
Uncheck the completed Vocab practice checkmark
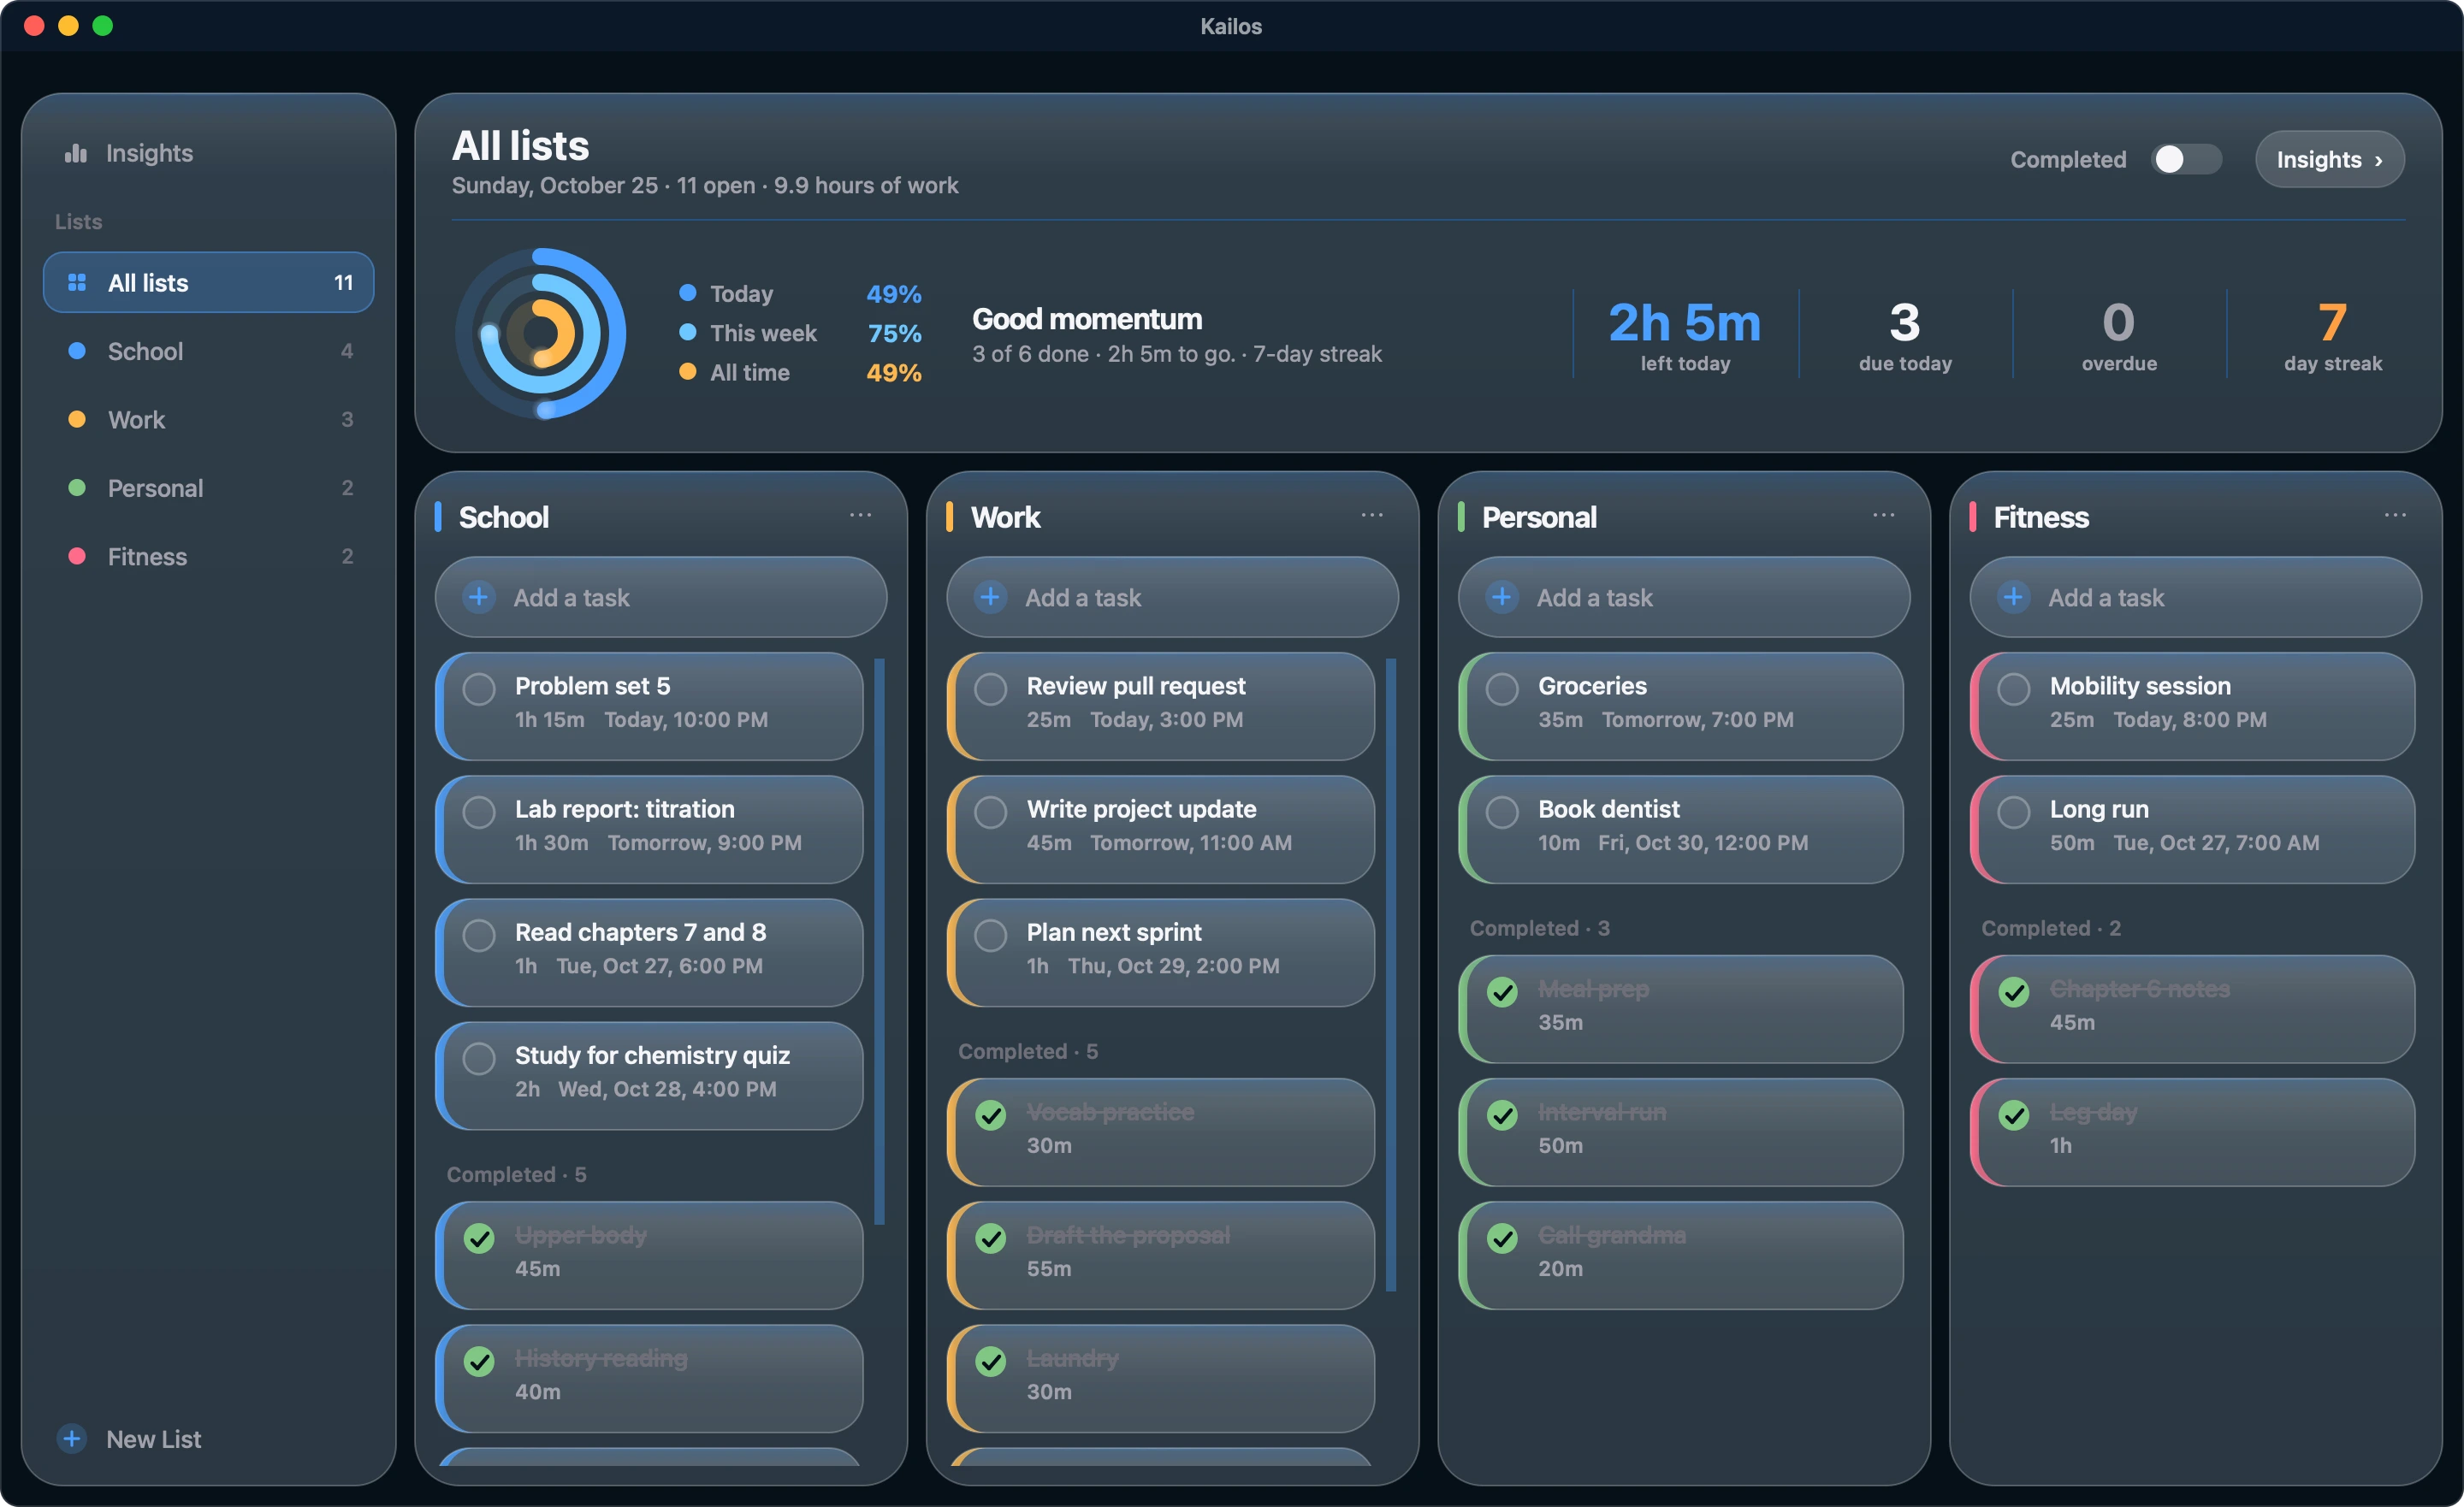(x=991, y=1115)
